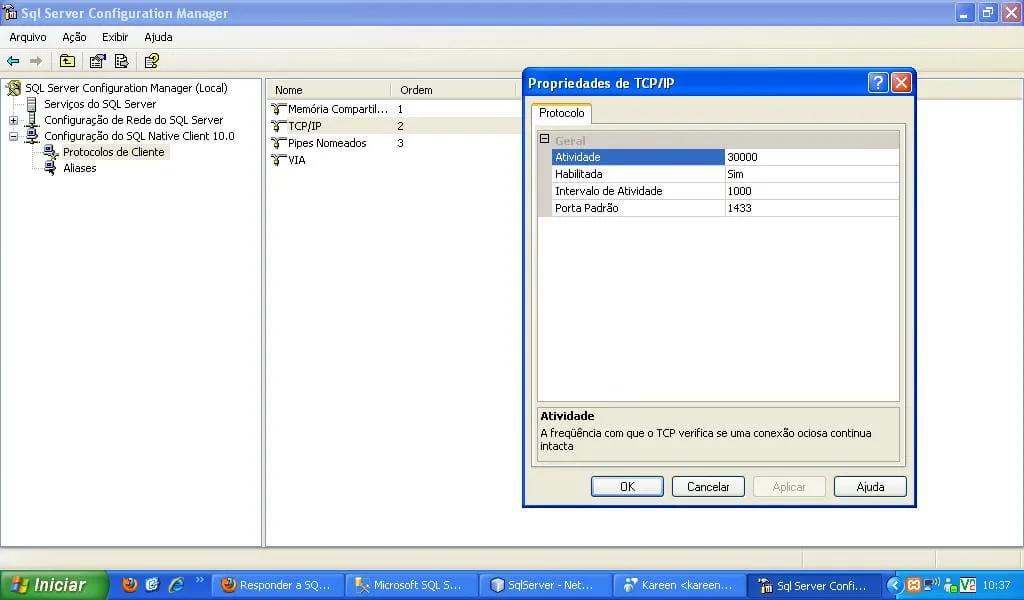Screen dimensions: 1024x600
Task: Select Aliases tree node
Action: tap(80, 168)
